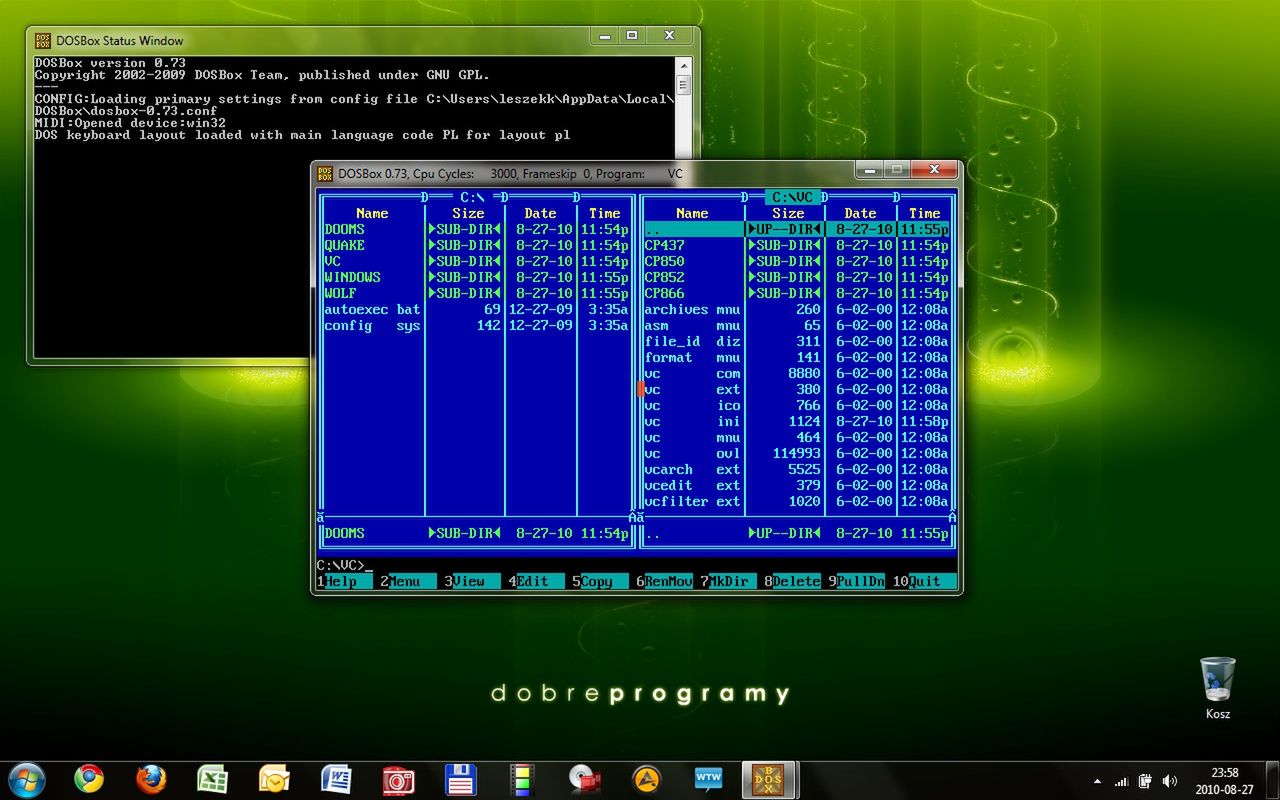Image resolution: width=1280 pixels, height=800 pixels.
Task: Open the network signal tray icon
Action: pos(1121,781)
